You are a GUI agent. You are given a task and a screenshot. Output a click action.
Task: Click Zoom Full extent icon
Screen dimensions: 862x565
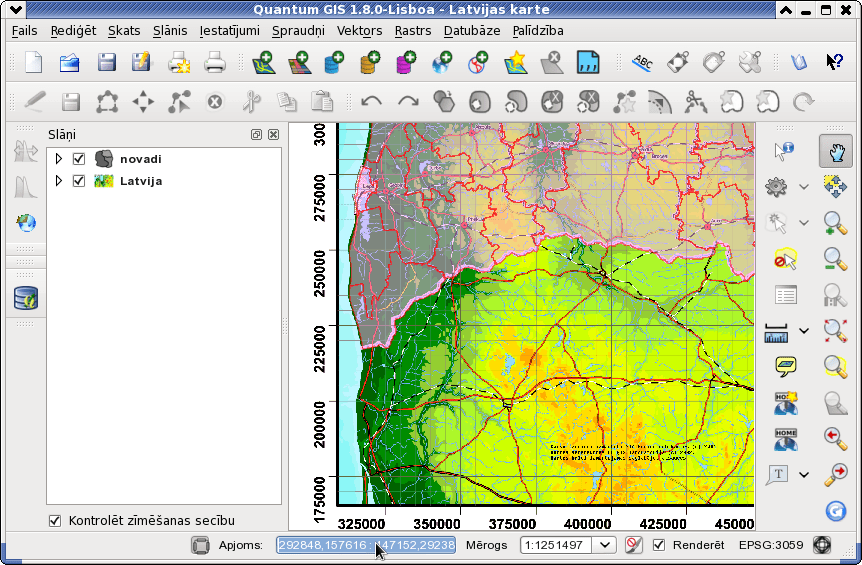coord(835,330)
